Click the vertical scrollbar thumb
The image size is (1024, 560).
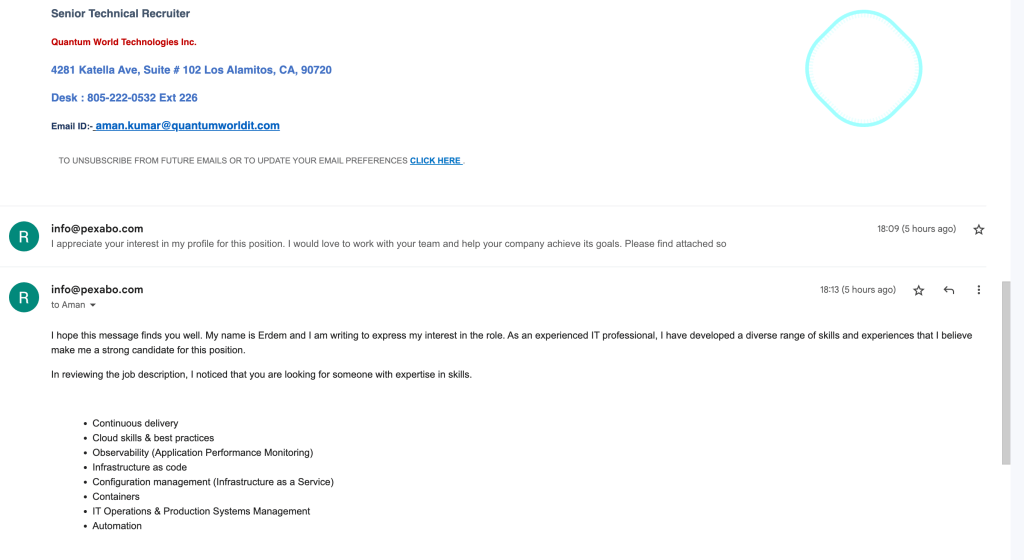1006,373
